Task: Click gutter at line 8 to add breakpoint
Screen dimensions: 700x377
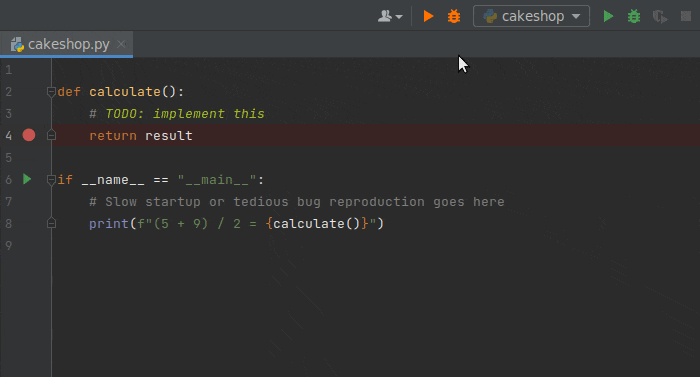Action: [x=29, y=223]
